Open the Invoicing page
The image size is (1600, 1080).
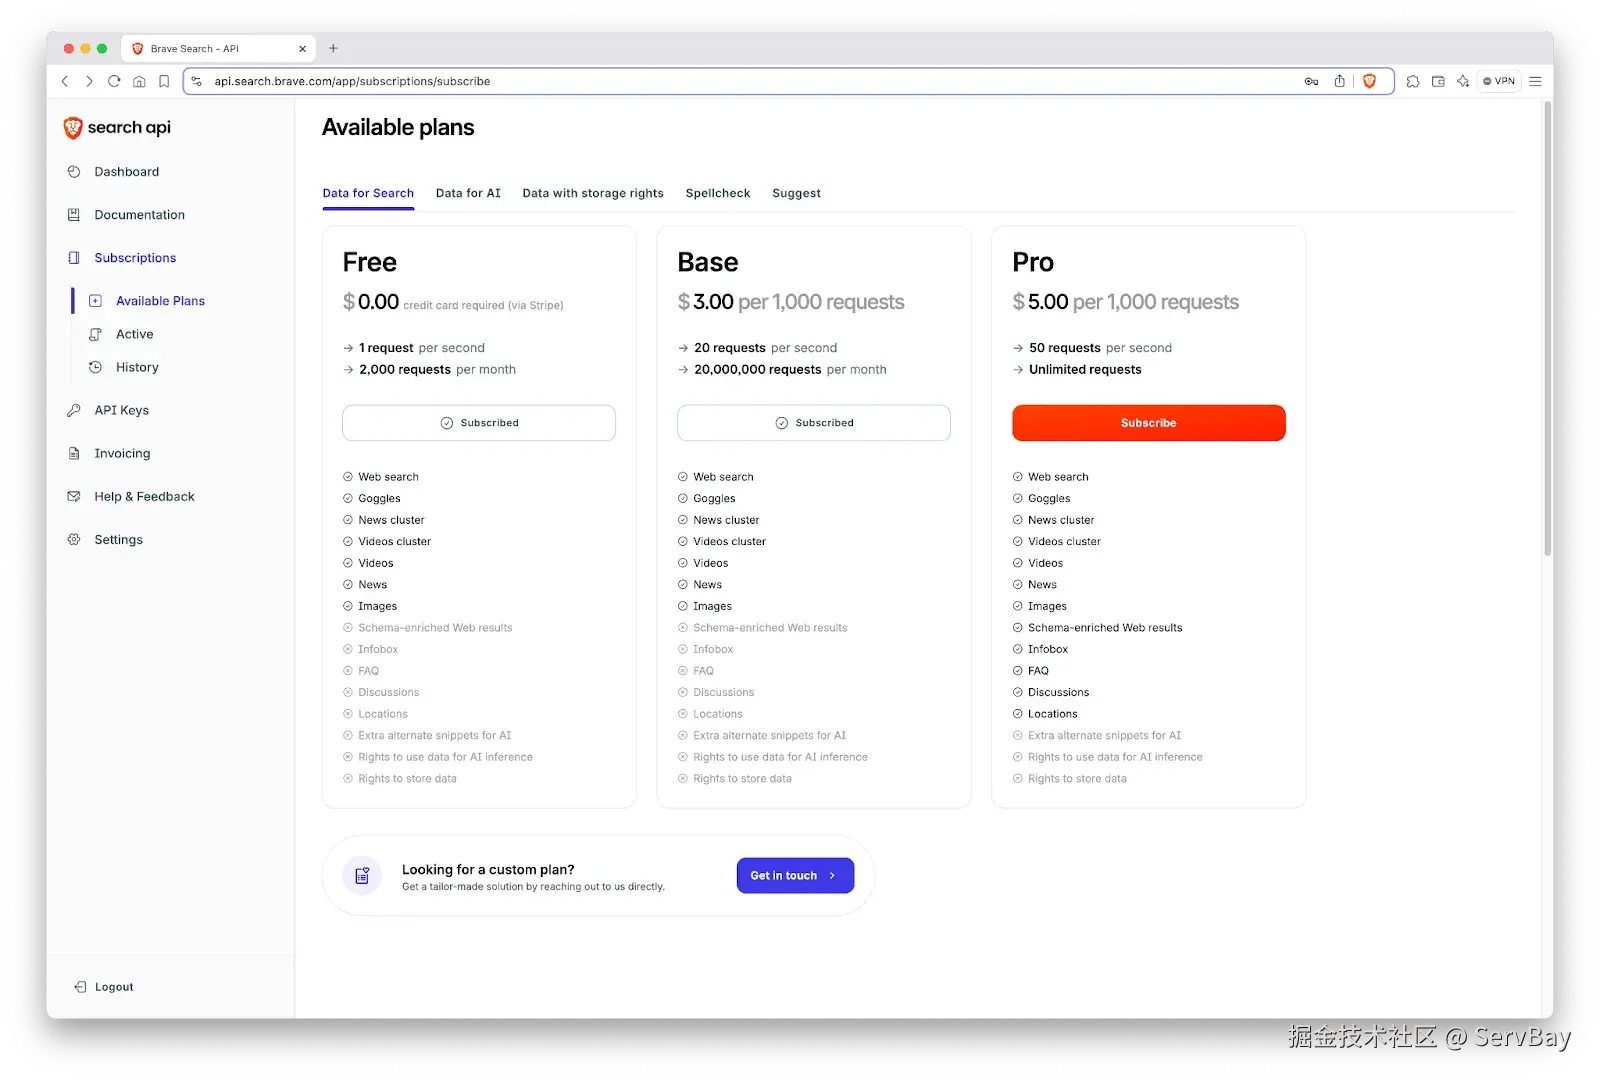click(x=122, y=453)
